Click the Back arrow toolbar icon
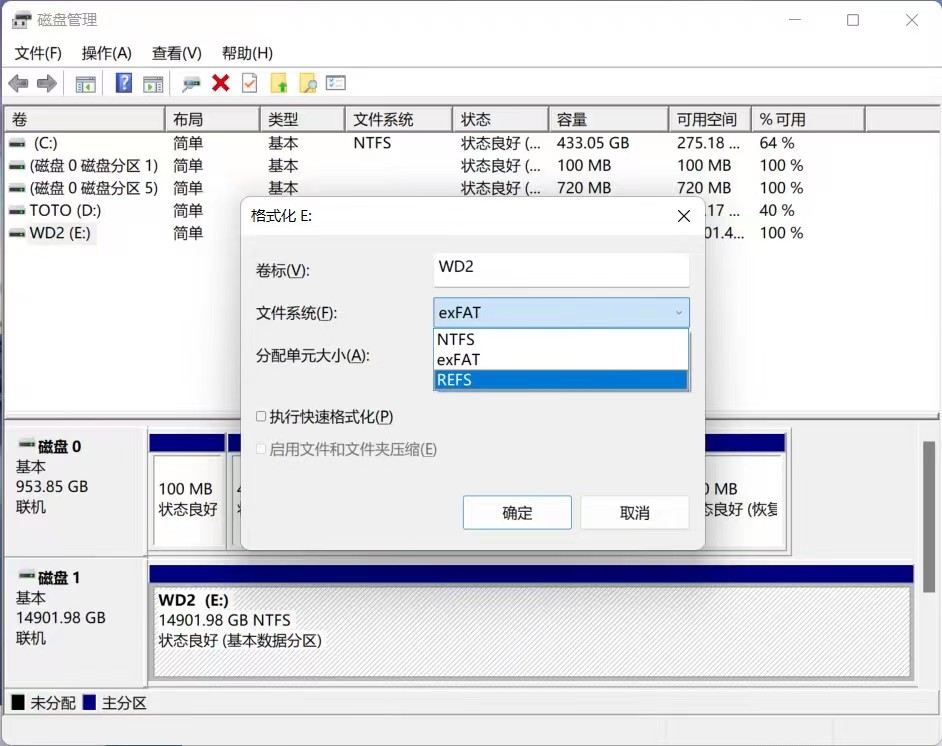The width and height of the screenshot is (942, 746). coord(18,83)
